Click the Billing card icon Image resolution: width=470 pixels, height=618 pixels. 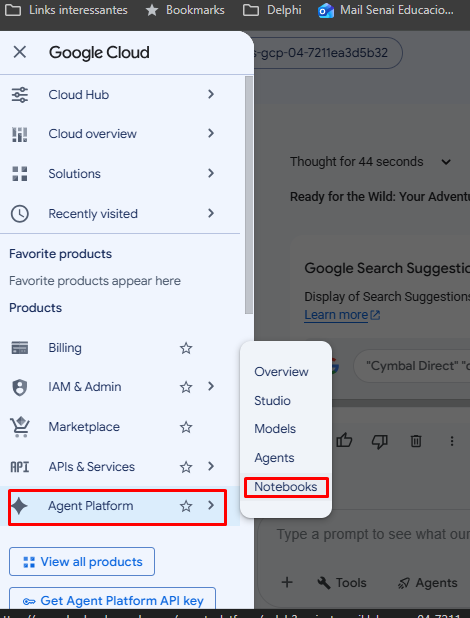pos(20,348)
